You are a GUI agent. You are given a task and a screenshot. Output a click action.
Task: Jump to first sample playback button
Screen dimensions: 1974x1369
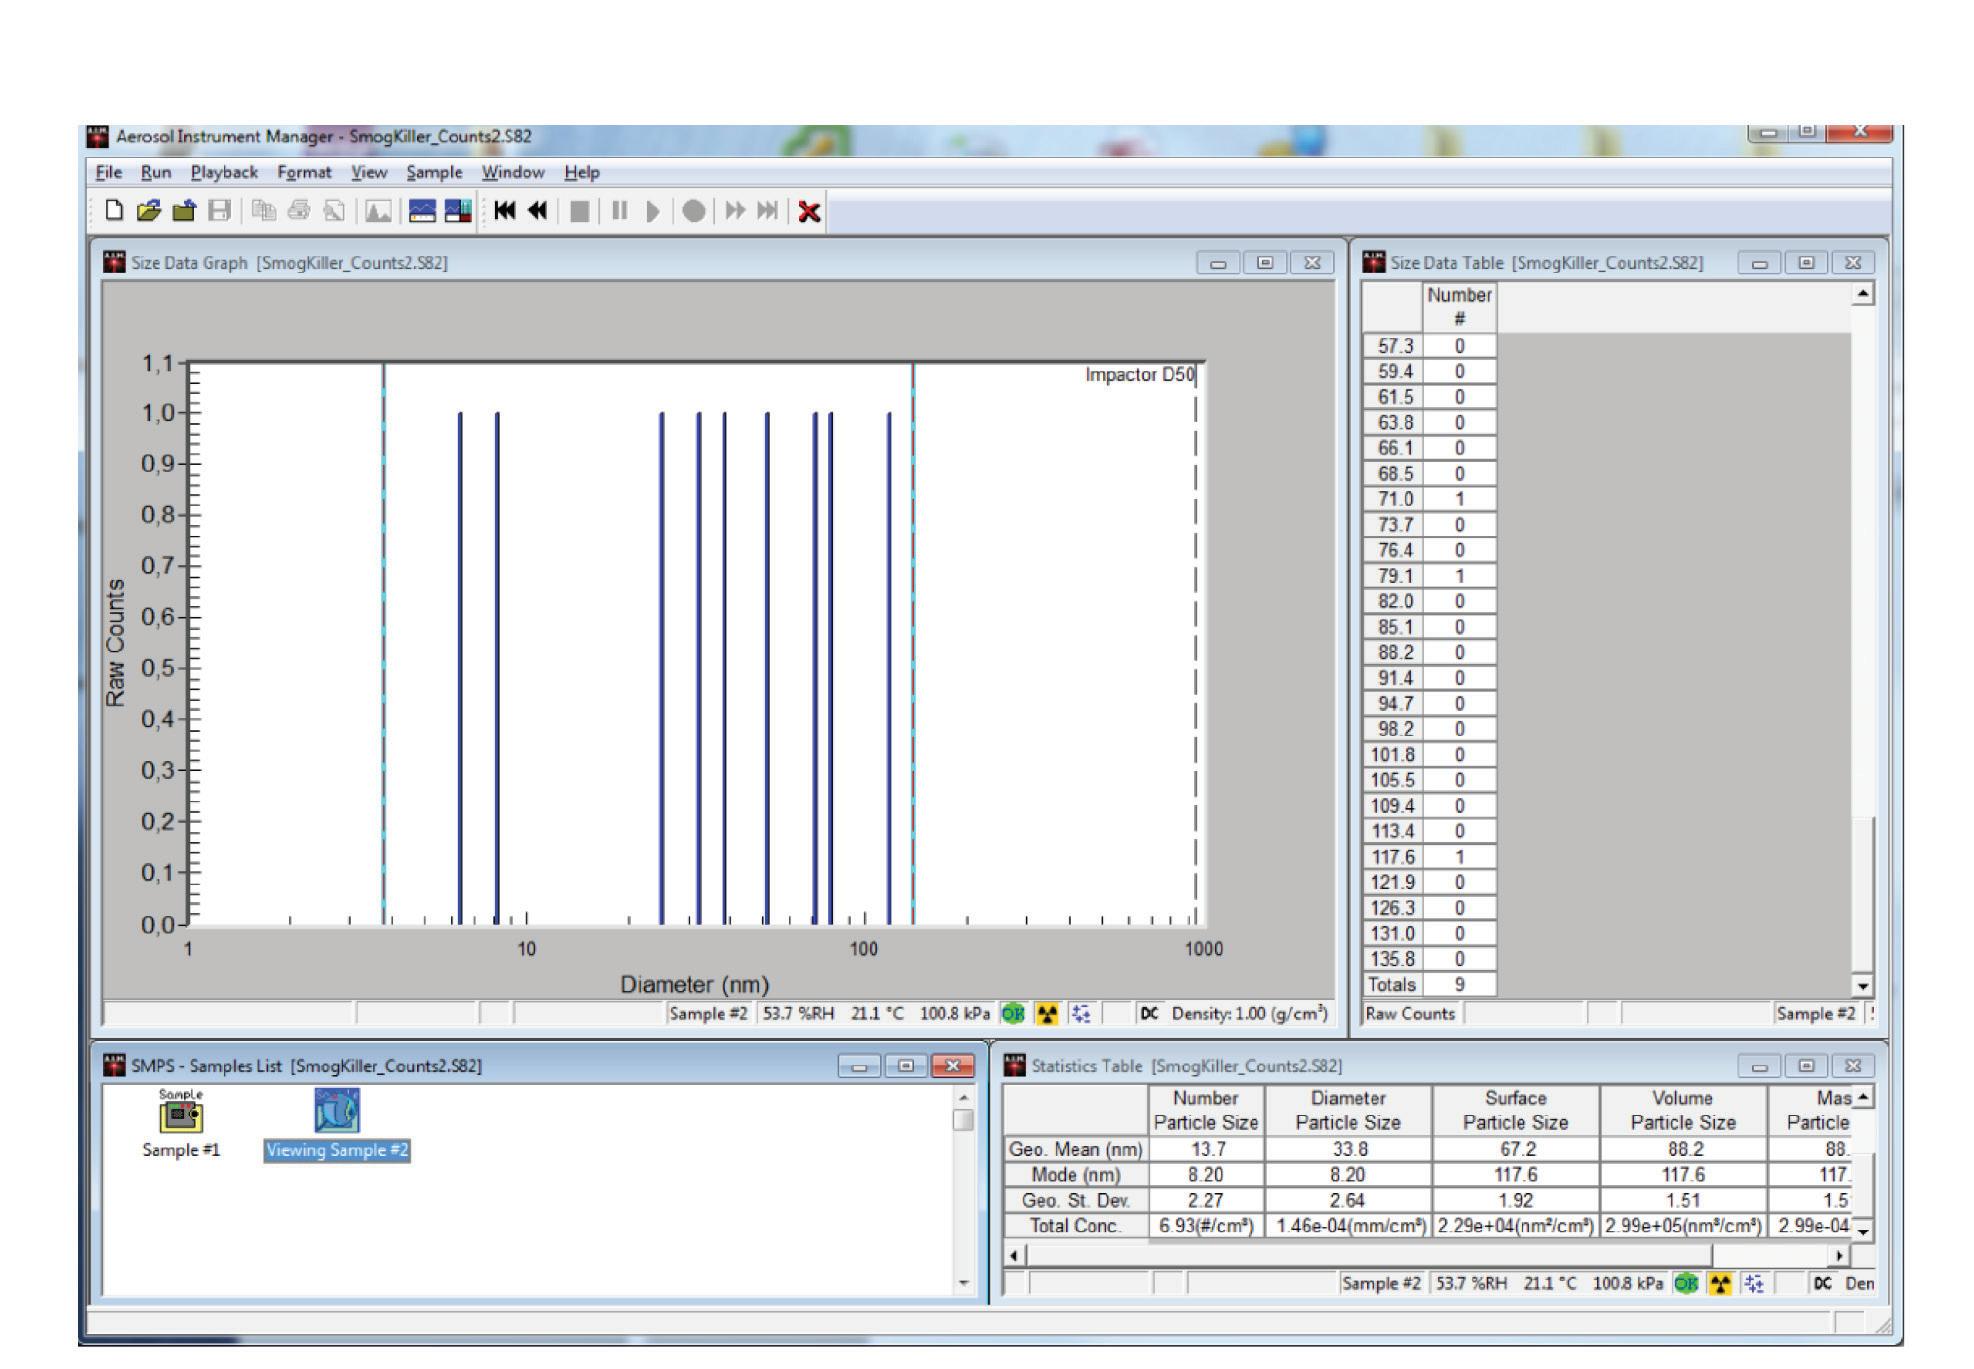(505, 211)
